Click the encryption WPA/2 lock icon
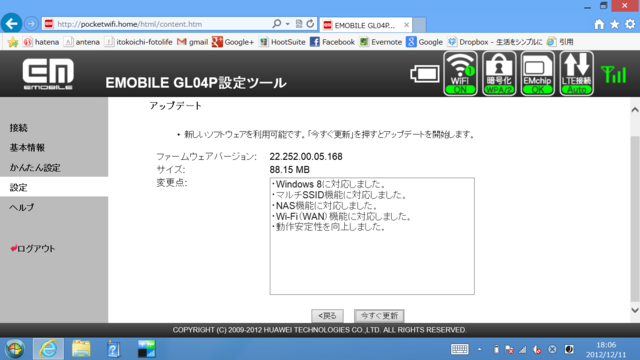Screen dimensions: 640x360 click(499, 73)
